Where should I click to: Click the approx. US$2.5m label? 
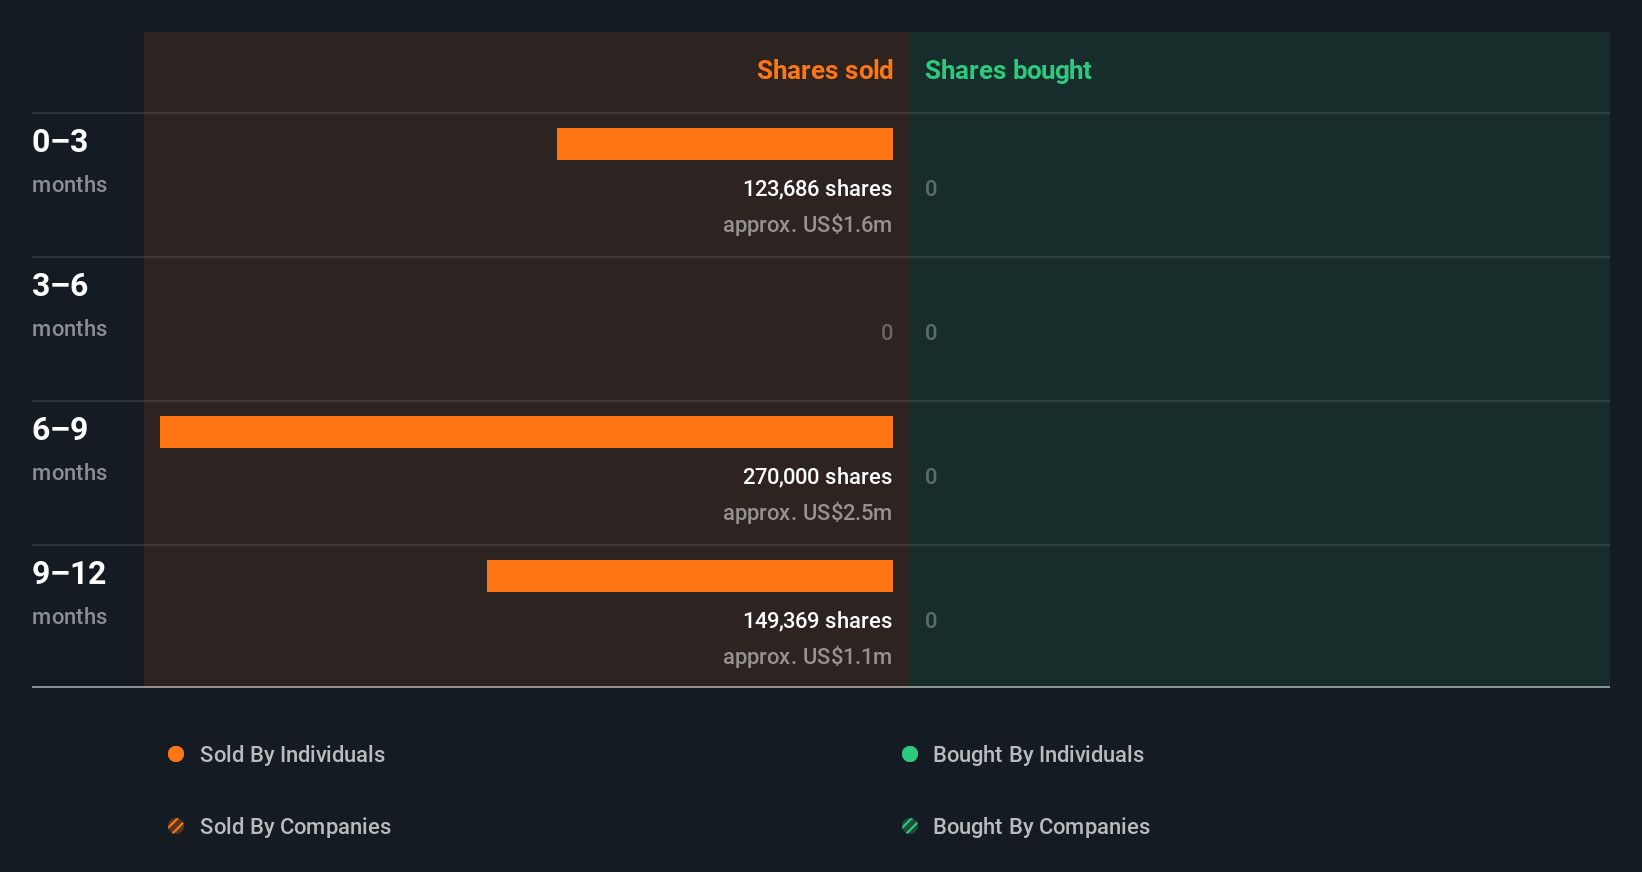(x=807, y=512)
